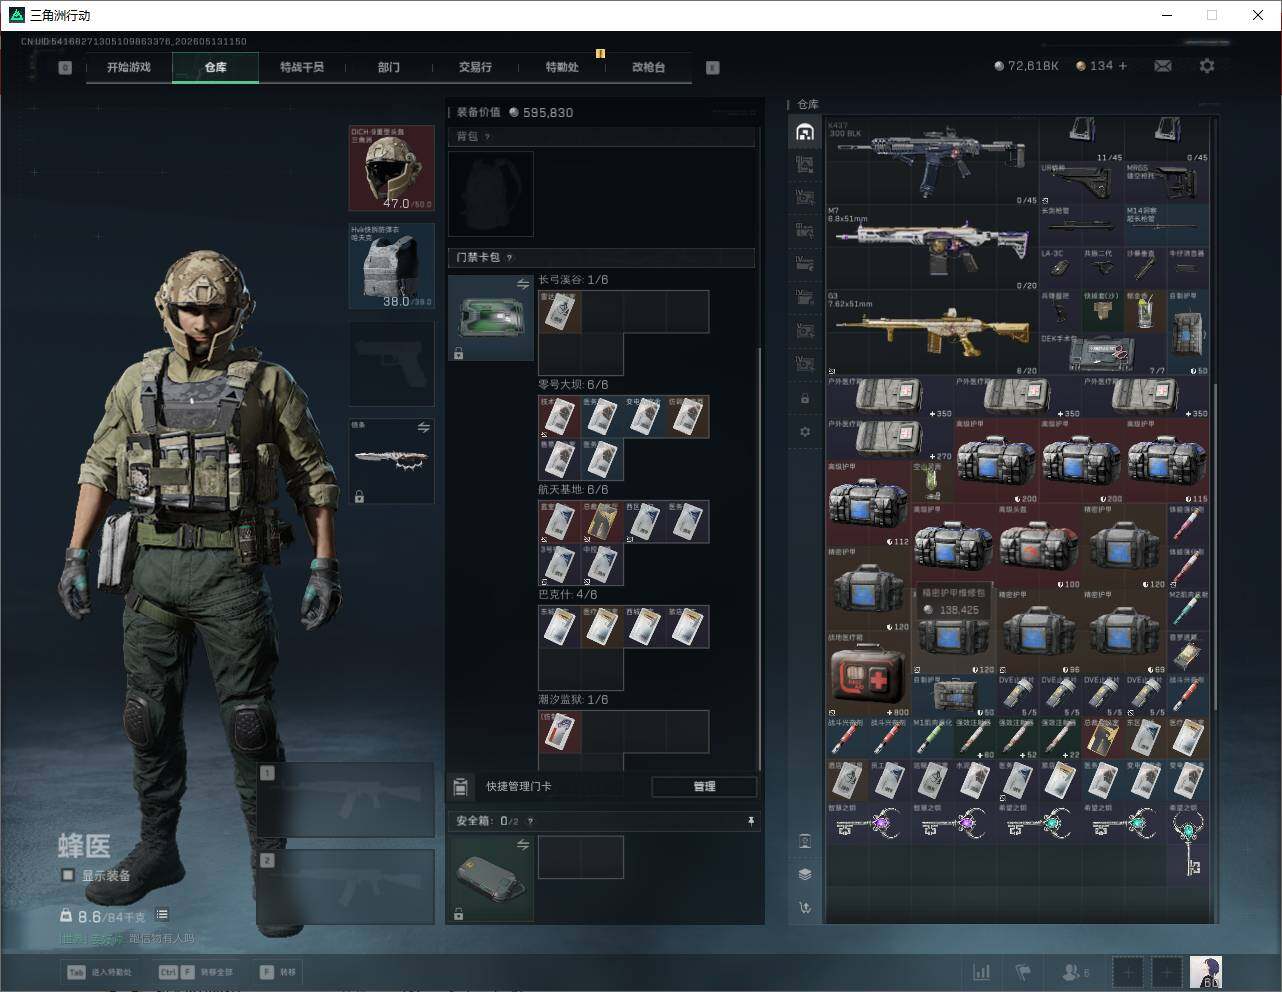Open the 改枪台 tab
This screenshot has height=992, width=1282.
[x=648, y=67]
